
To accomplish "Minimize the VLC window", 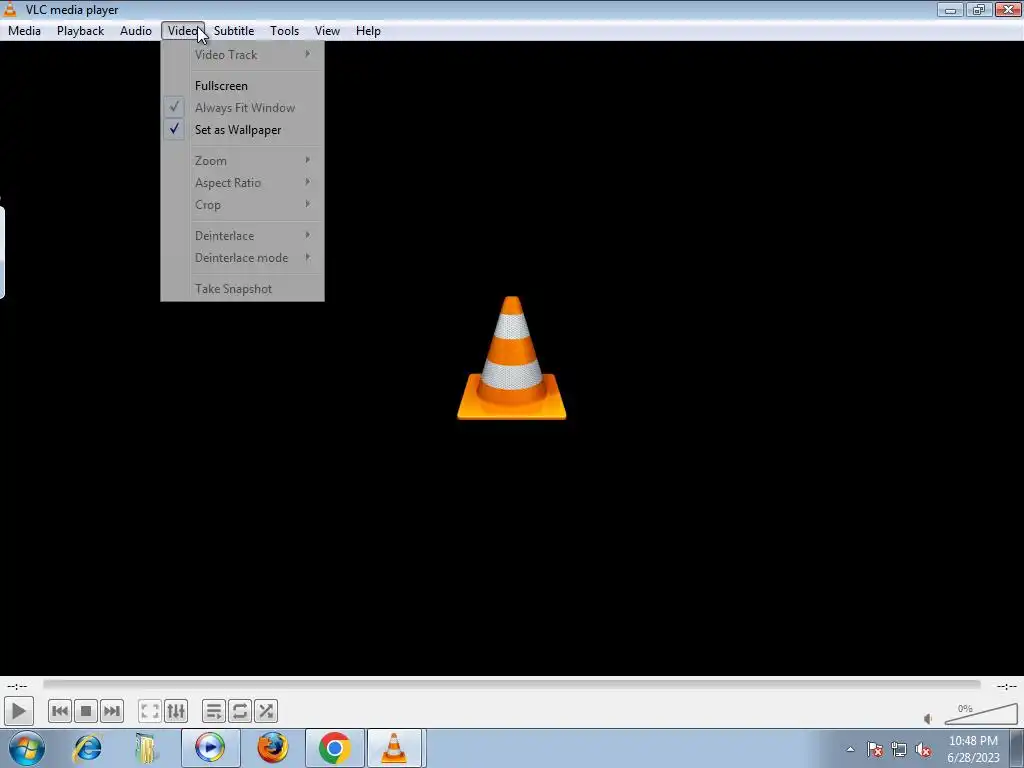I will pos(950,10).
